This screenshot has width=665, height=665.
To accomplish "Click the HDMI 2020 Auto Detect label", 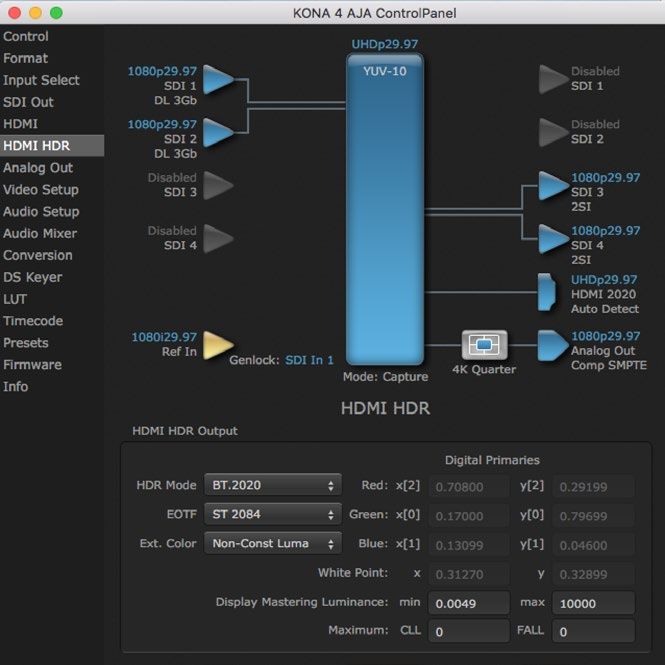I will point(605,302).
